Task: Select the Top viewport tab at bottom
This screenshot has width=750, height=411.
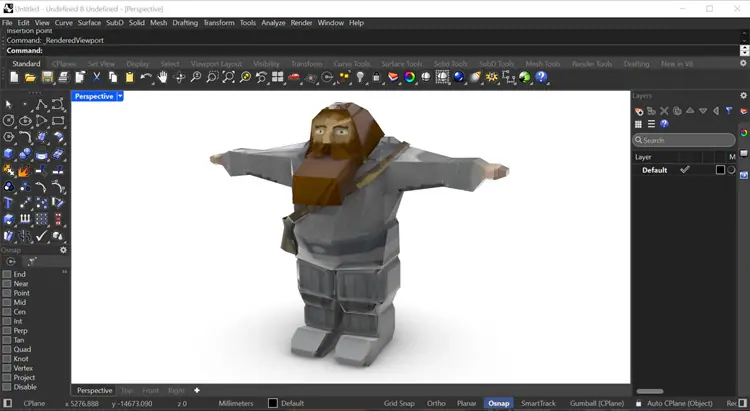Action: pos(127,390)
